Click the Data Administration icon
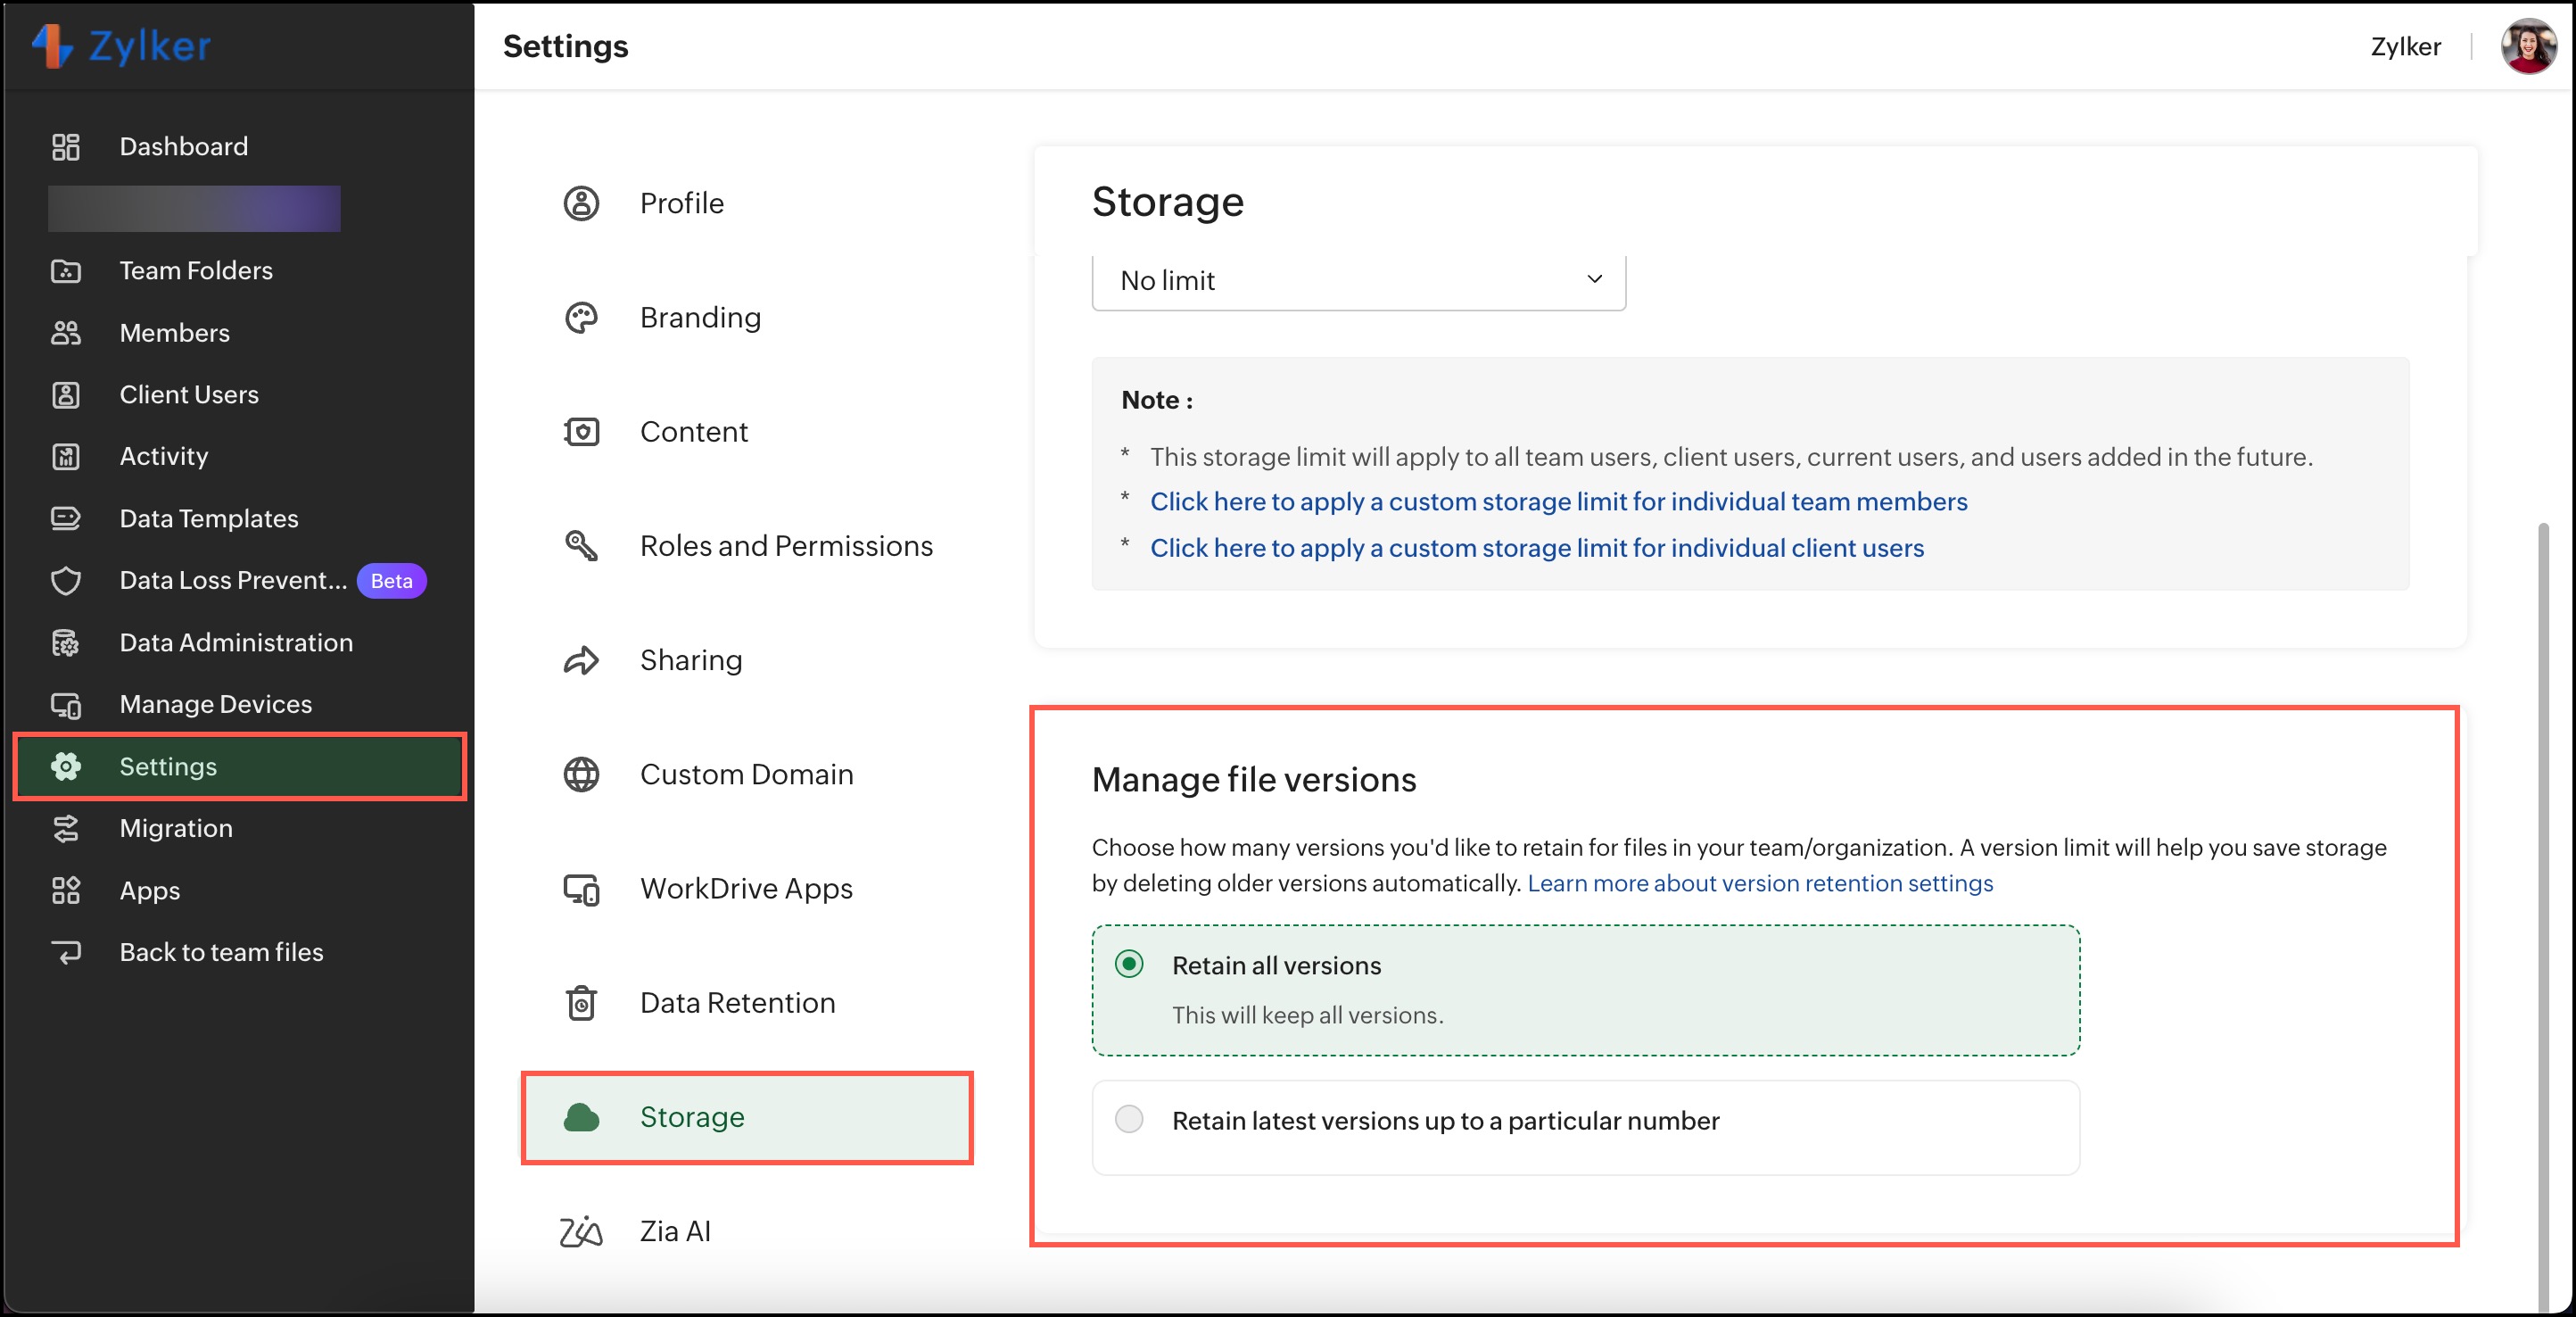Screen dimensions: 2576x1317 pyautogui.click(x=66, y=643)
